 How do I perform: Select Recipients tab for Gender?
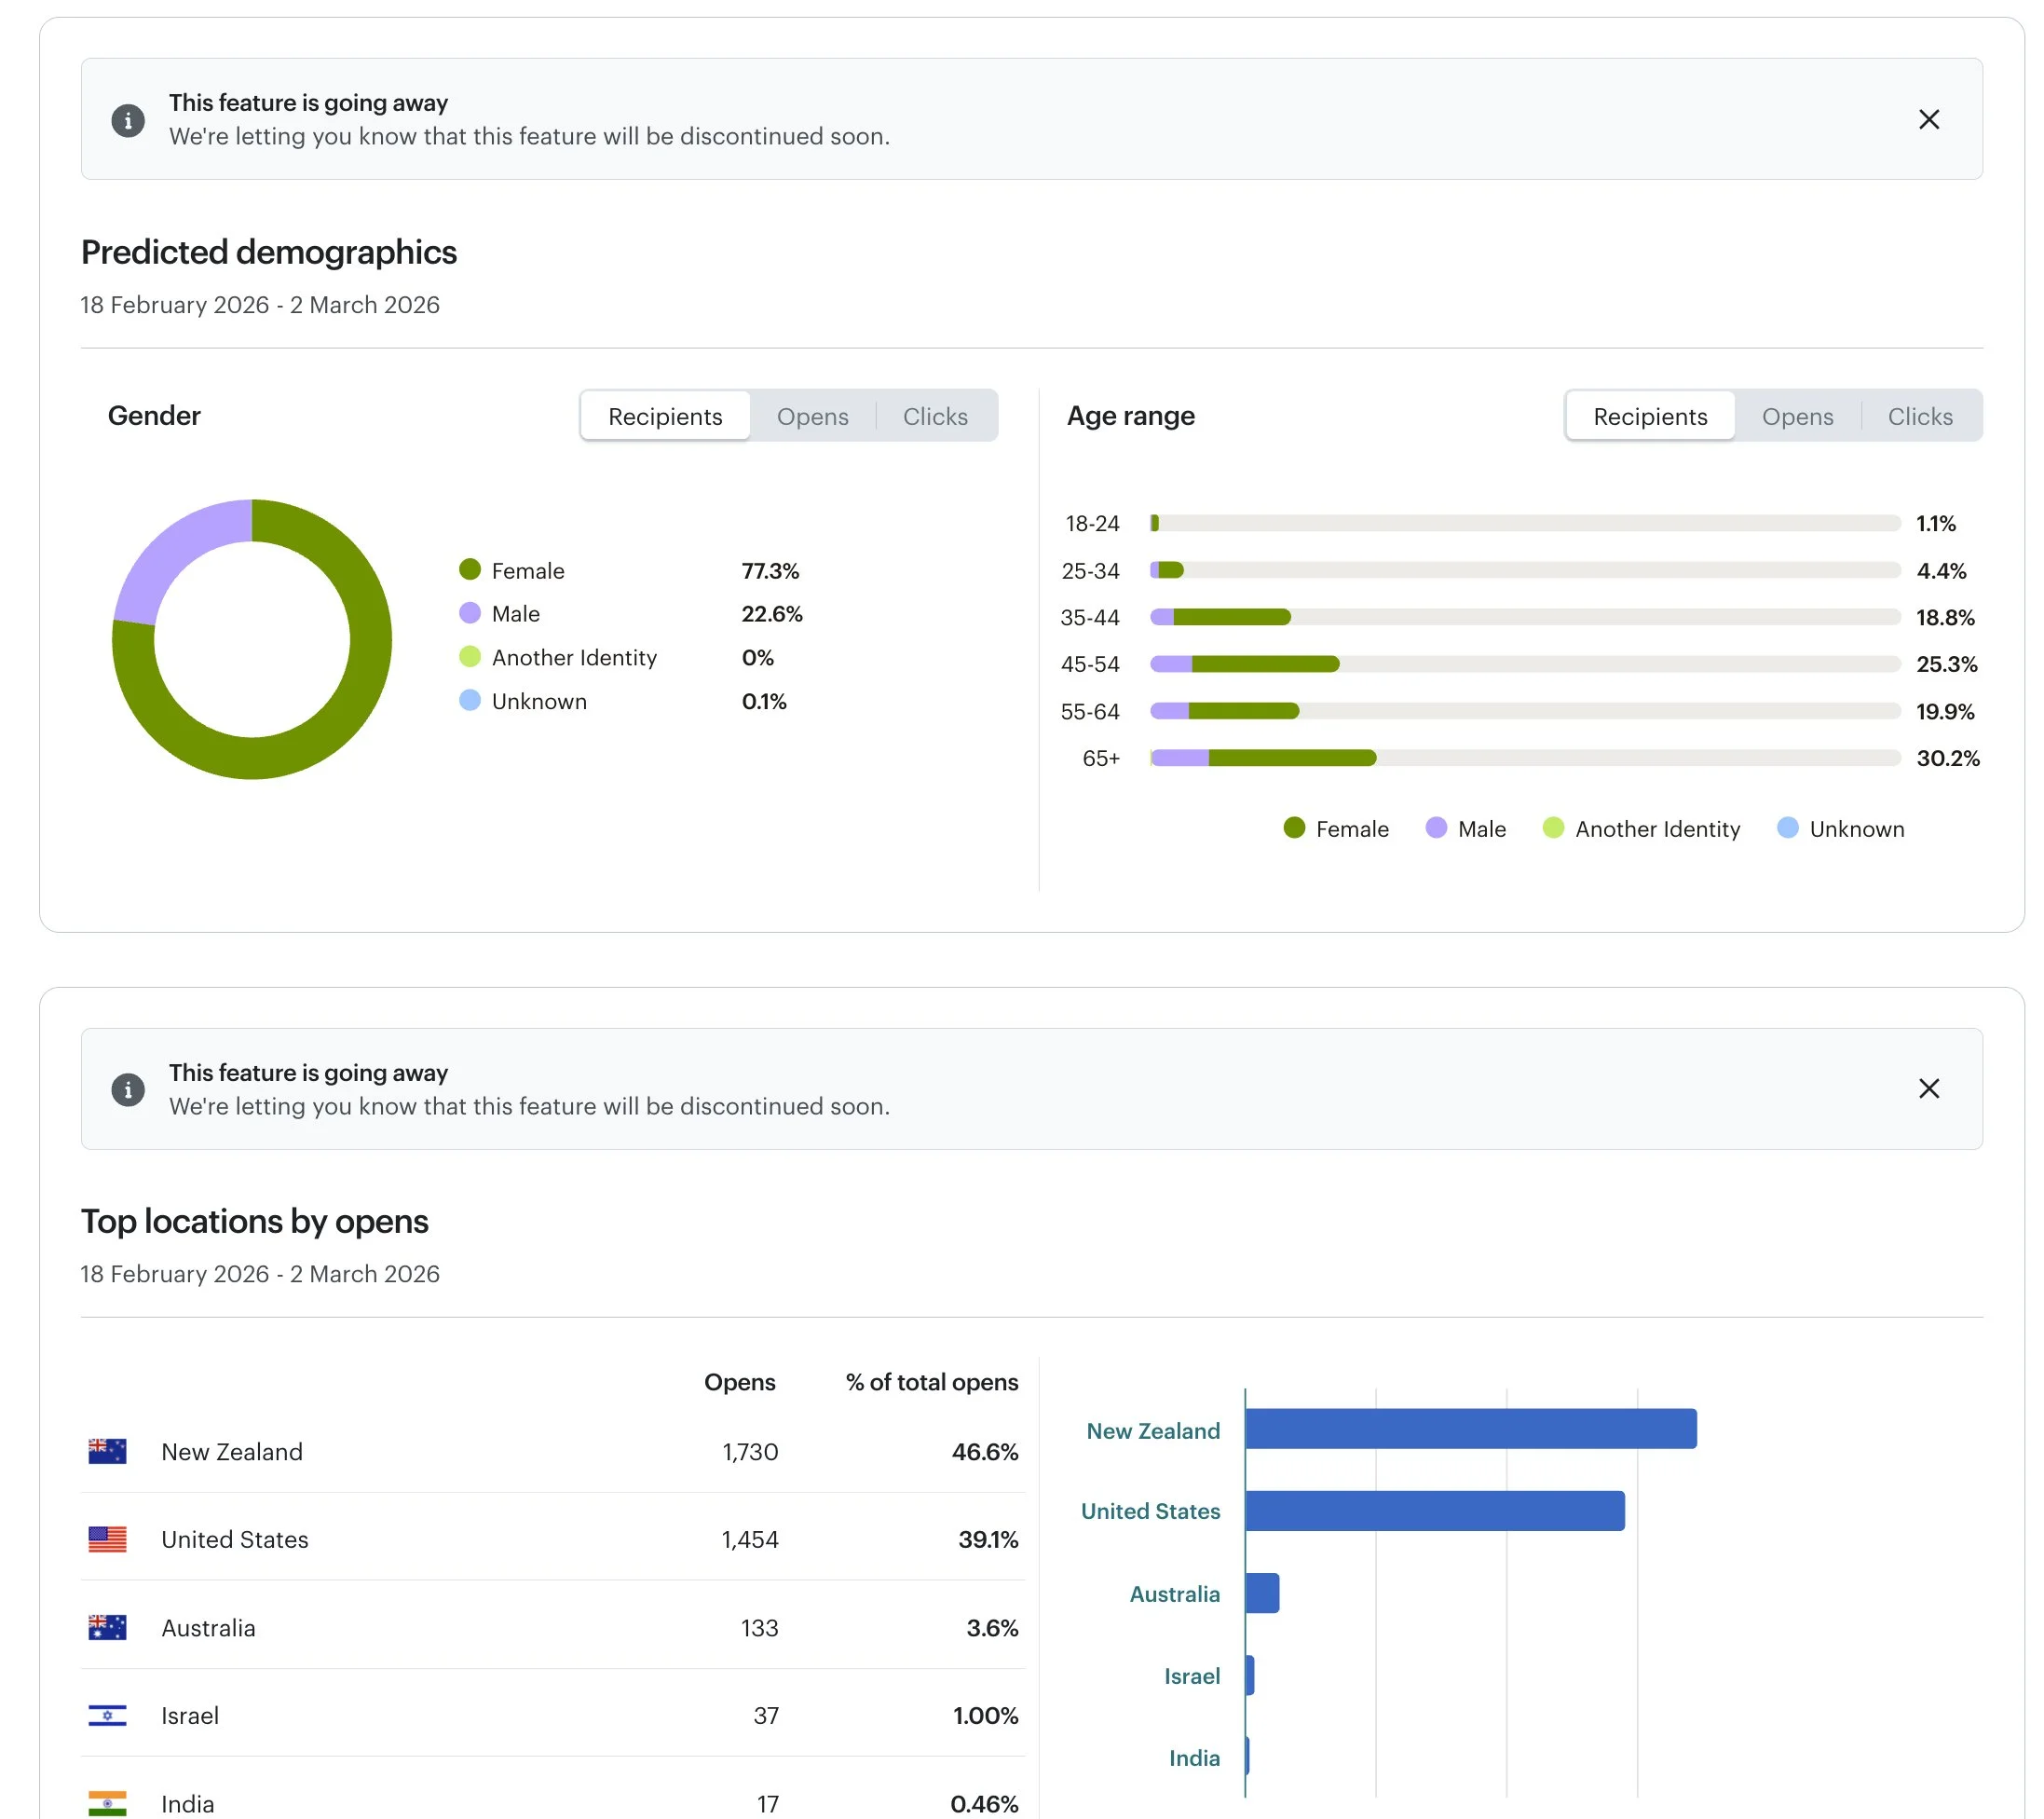[x=665, y=416]
